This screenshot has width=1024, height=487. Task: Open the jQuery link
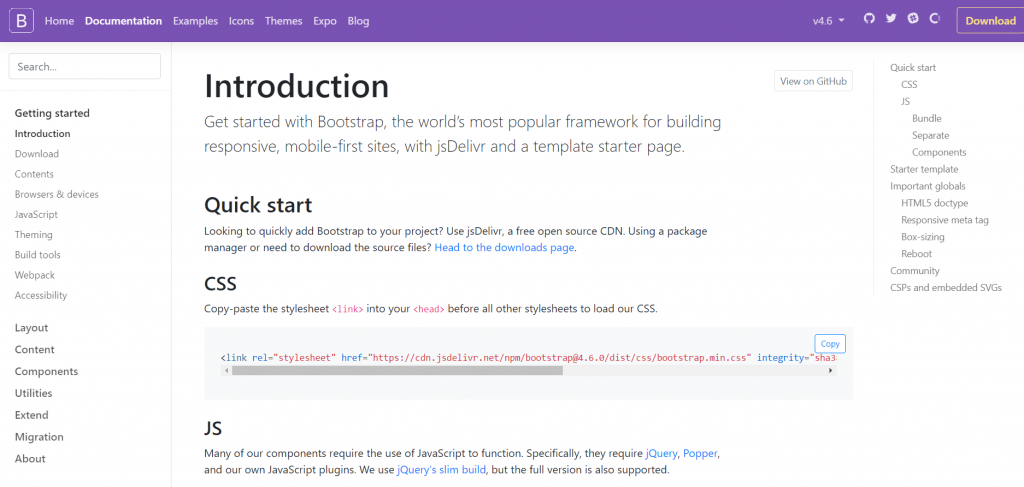point(662,452)
